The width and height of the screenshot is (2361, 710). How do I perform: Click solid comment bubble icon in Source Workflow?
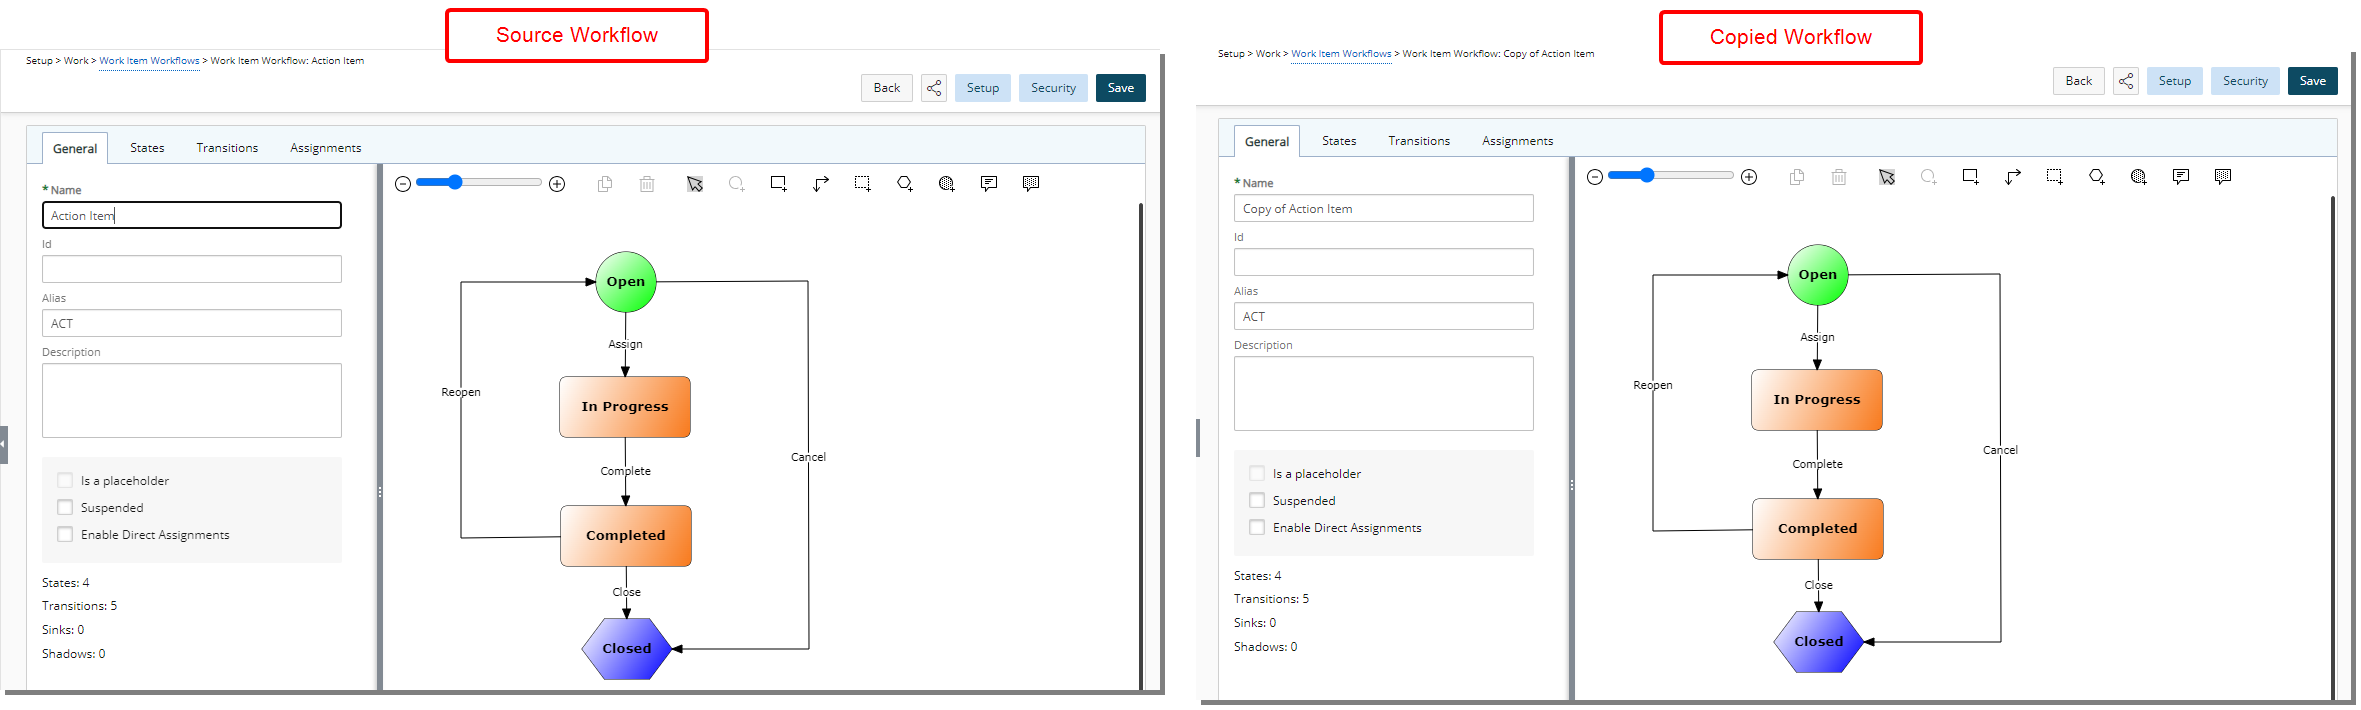point(989,184)
